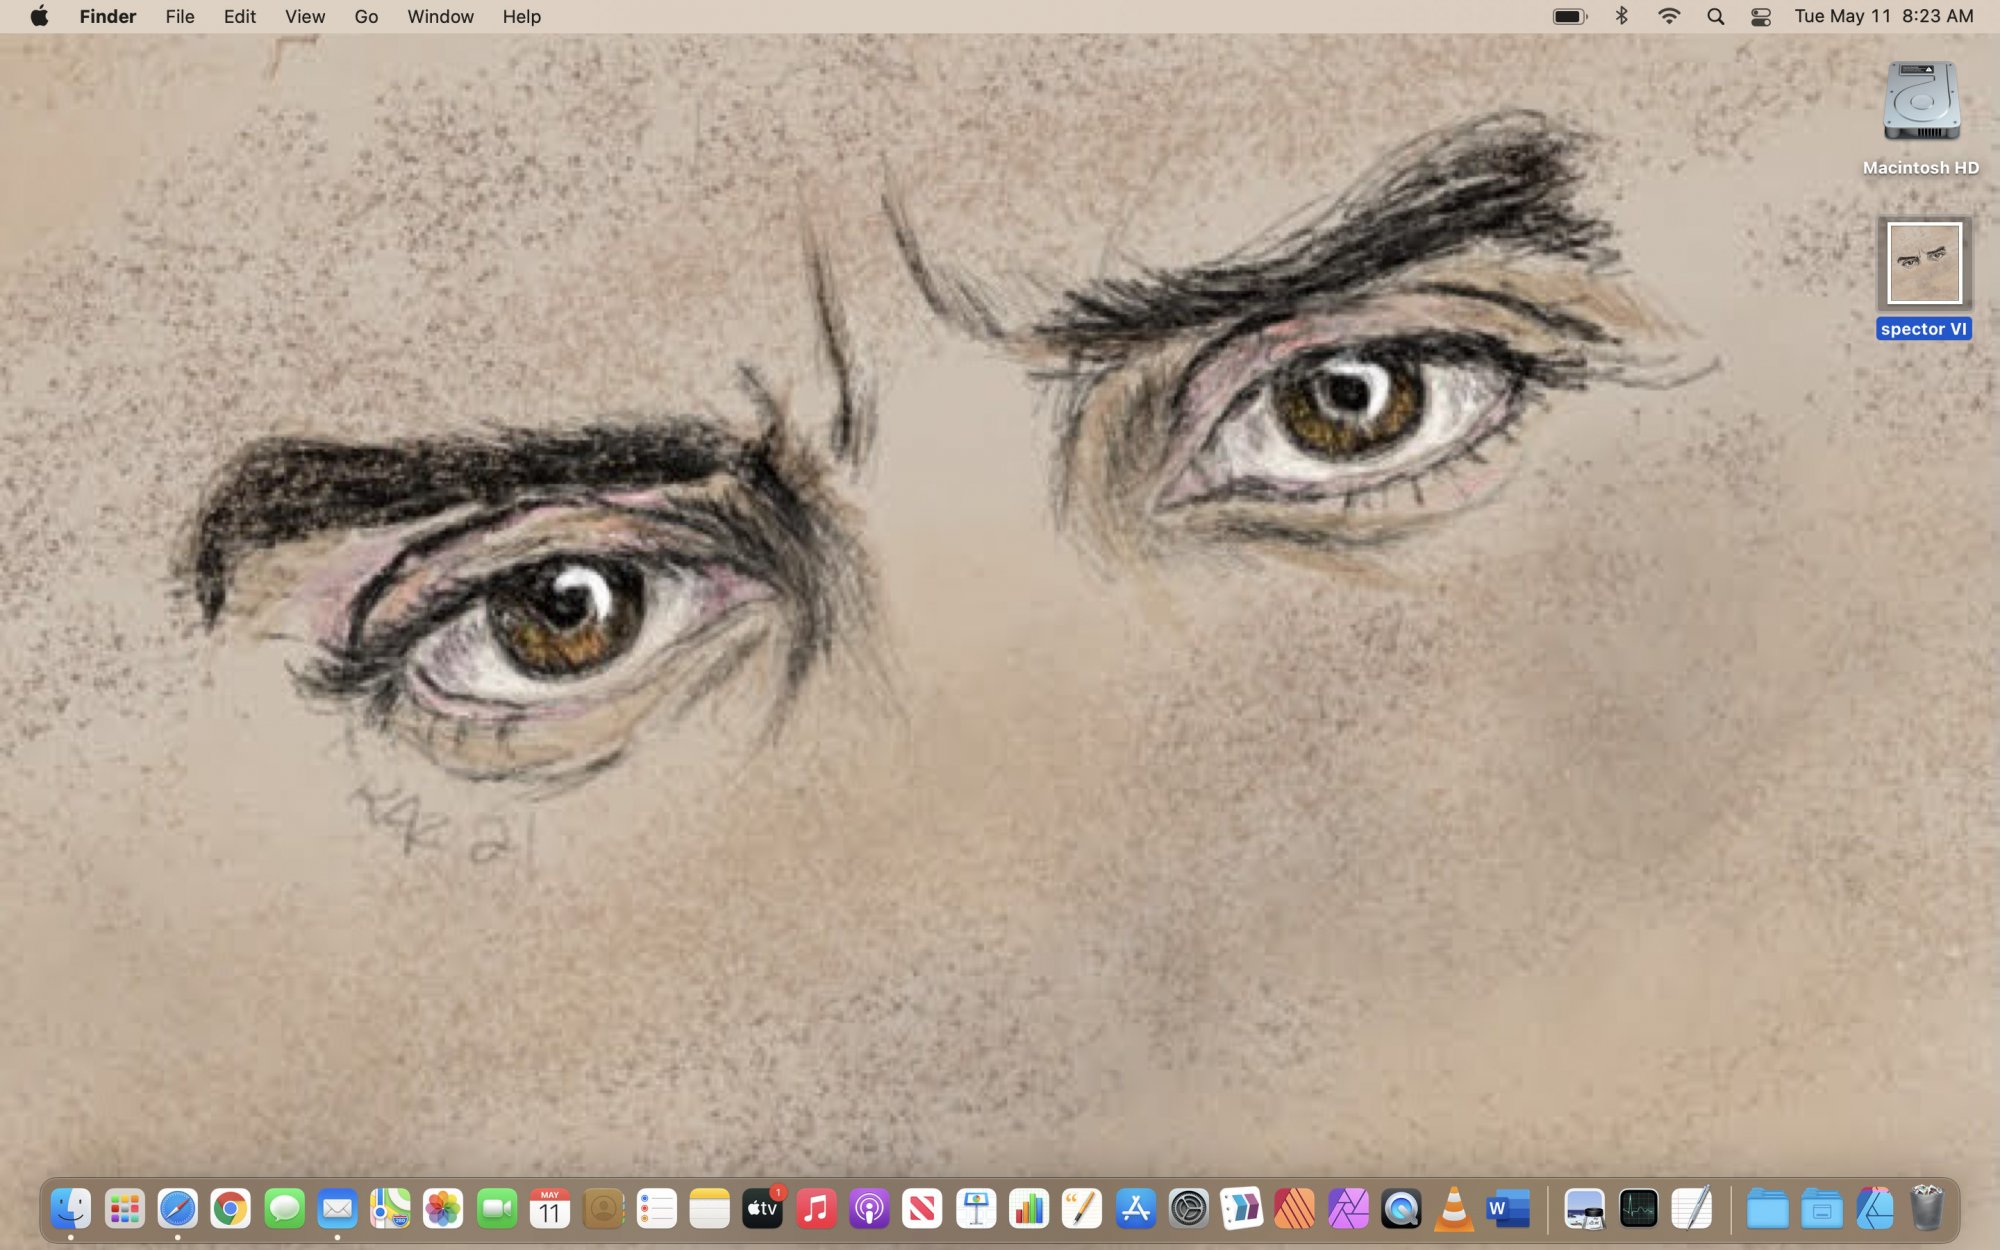Open the Apple TV app icon
2000x1250 pixels.
[x=762, y=1209]
